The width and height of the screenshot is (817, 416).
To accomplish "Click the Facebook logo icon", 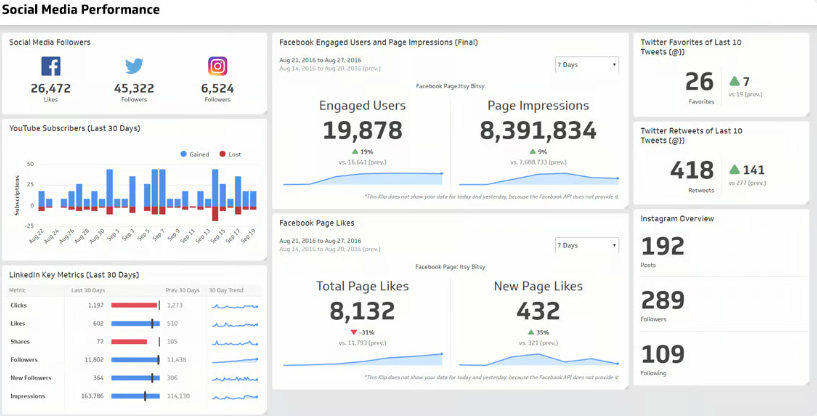I will pos(51,66).
